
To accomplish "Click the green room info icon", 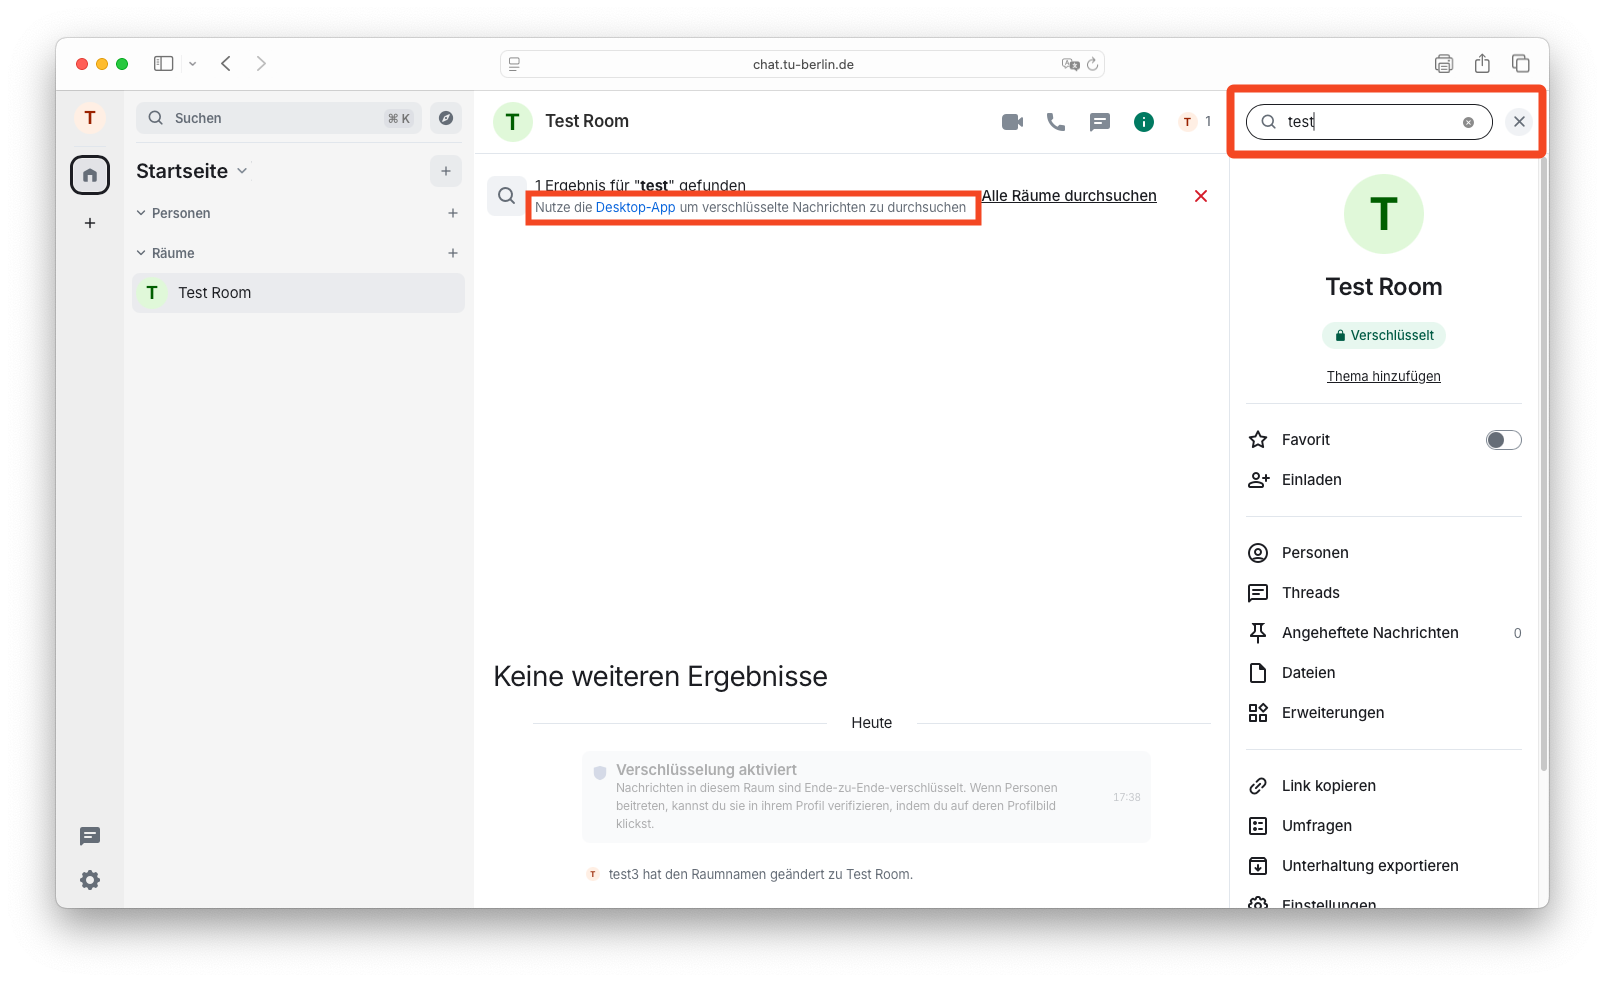I will [1143, 122].
